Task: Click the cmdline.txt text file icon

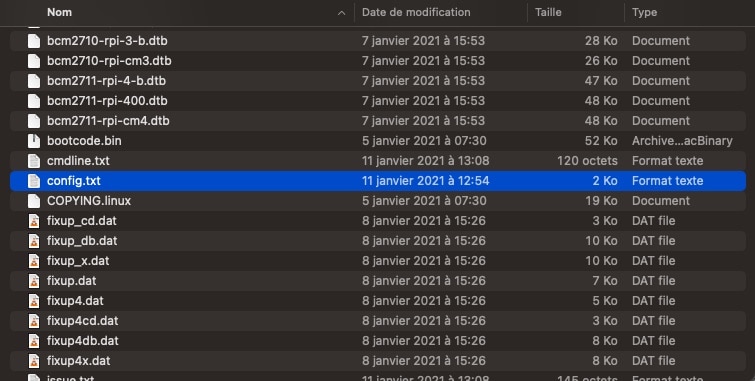Action: [x=34, y=161]
